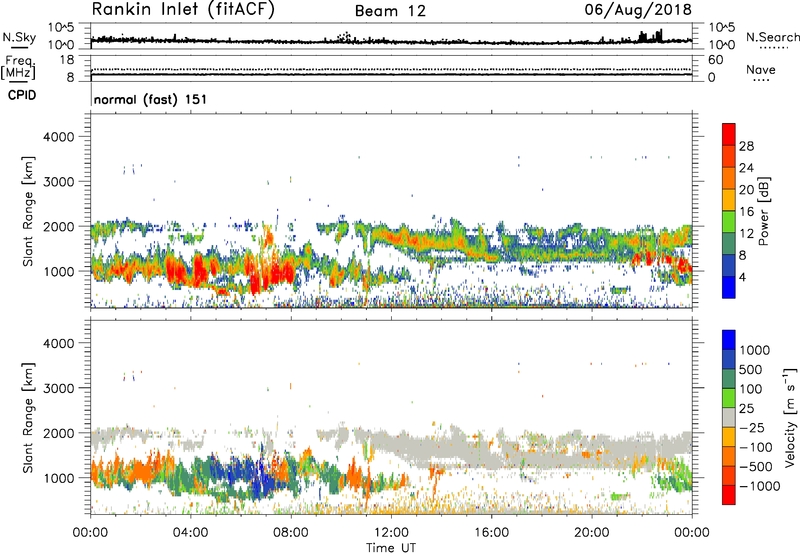This screenshot has height=554, width=800.
Task: Click the 'CPID' label
Action: pyautogui.click(x=22, y=95)
